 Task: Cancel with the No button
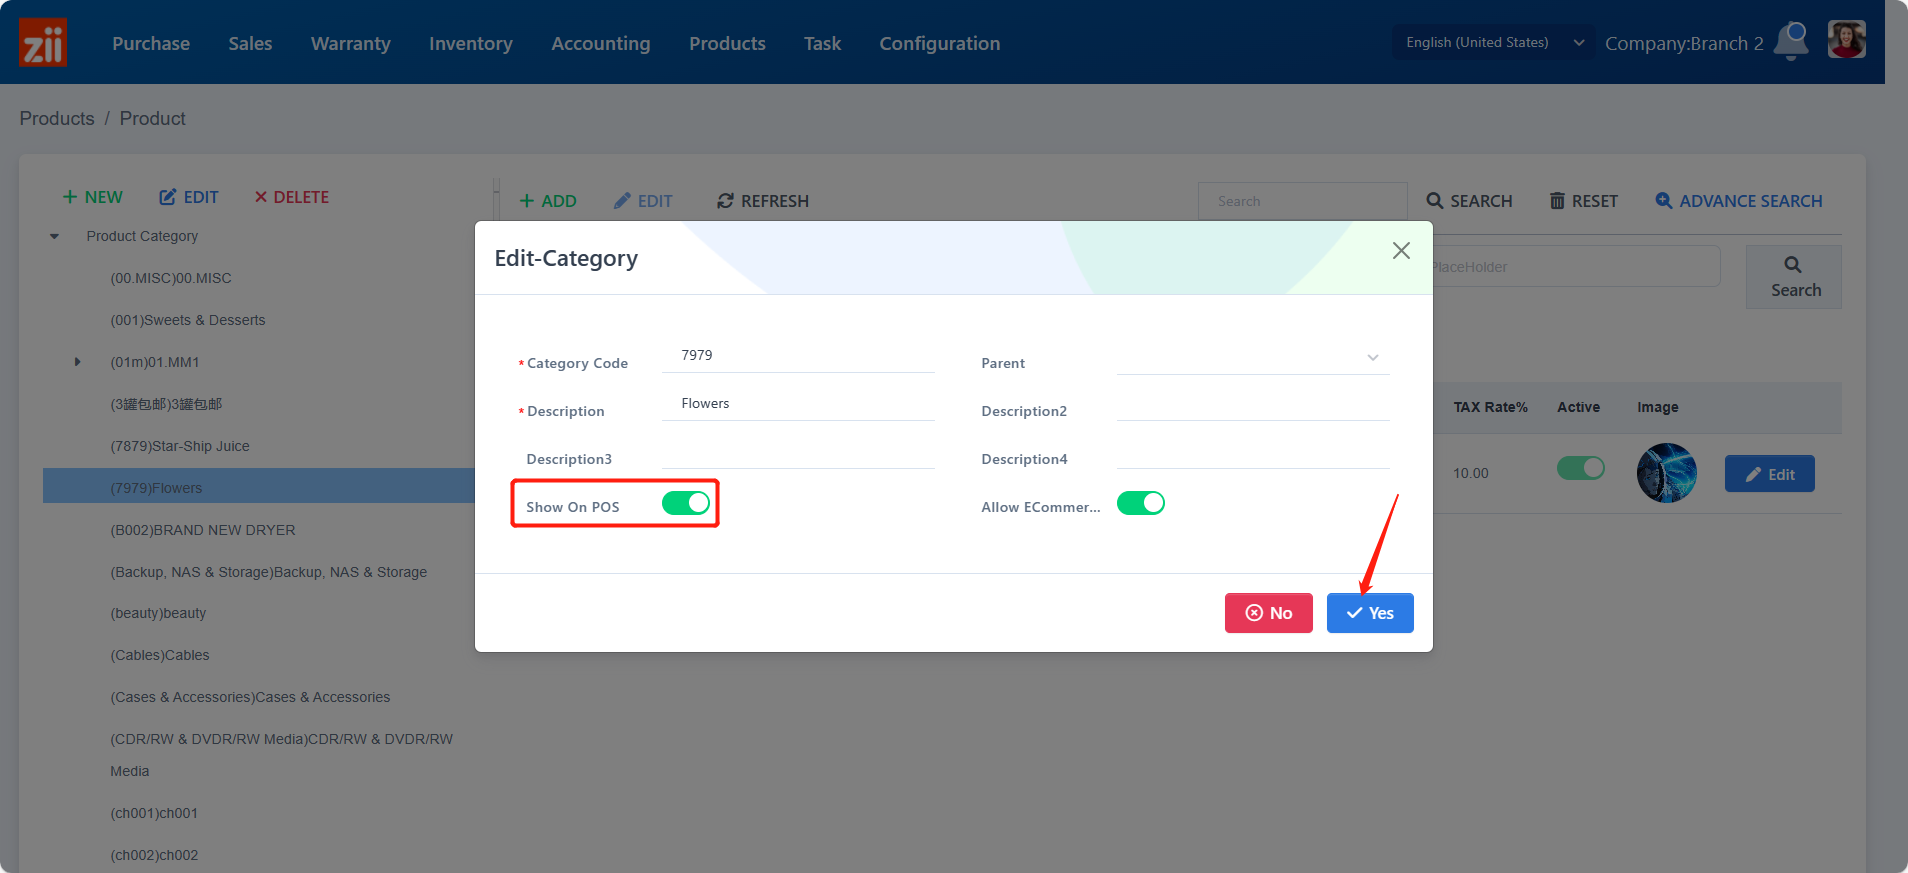tap(1268, 613)
